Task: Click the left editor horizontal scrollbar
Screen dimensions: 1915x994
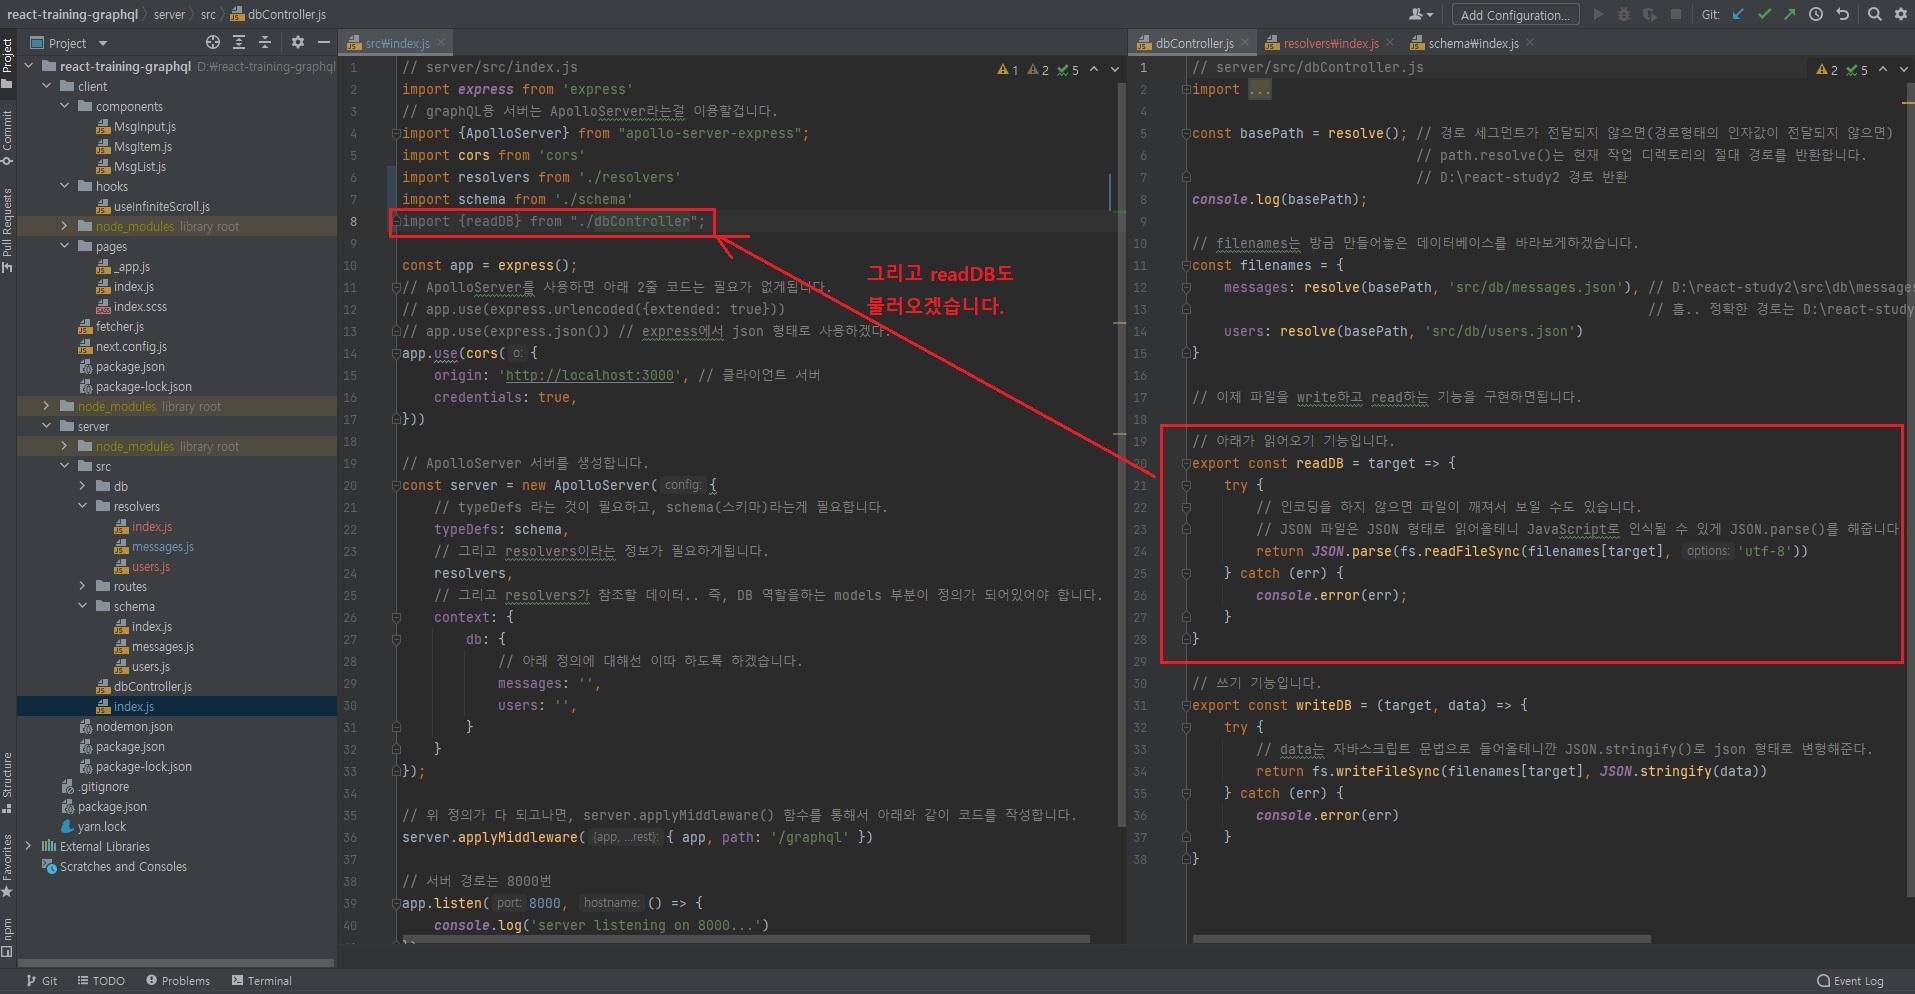Action: [744, 939]
